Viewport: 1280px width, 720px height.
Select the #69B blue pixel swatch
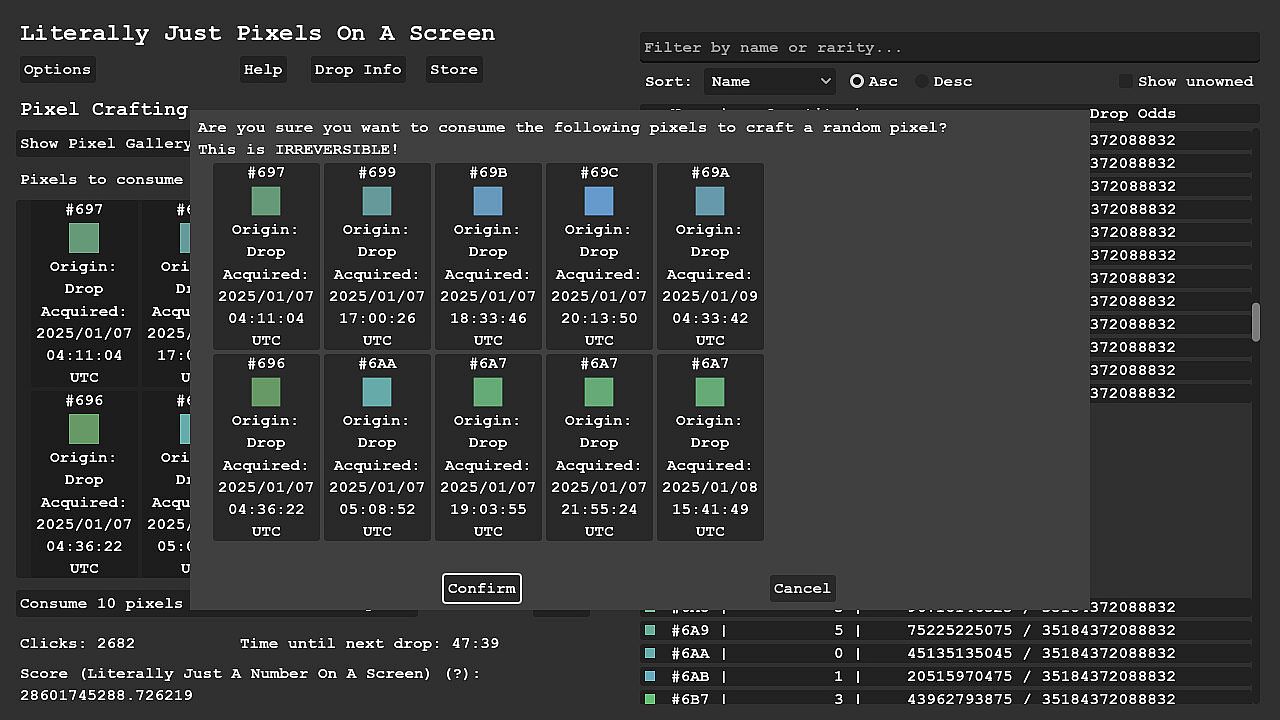coord(488,202)
